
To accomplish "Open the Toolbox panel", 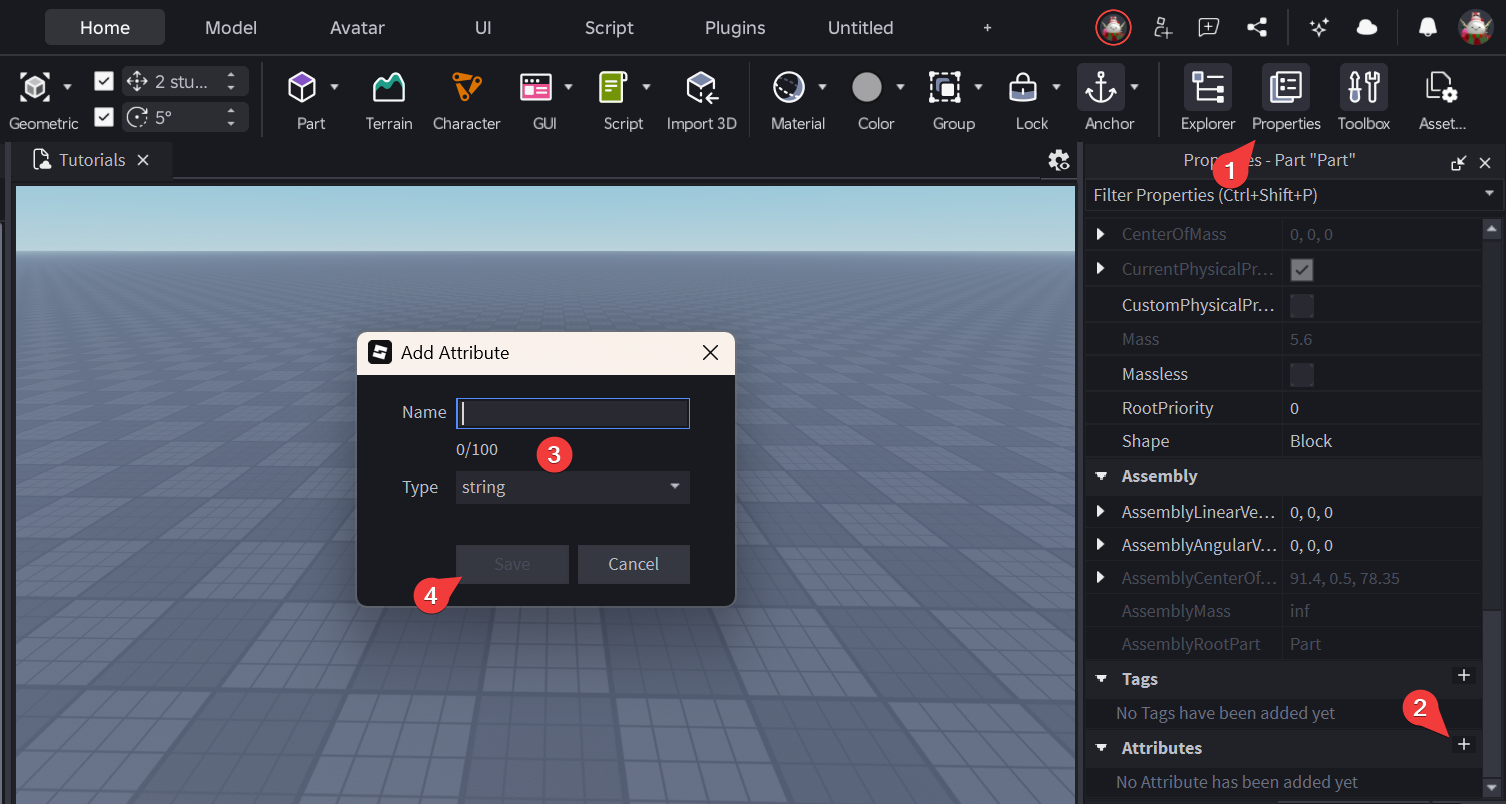I will pyautogui.click(x=1363, y=89).
